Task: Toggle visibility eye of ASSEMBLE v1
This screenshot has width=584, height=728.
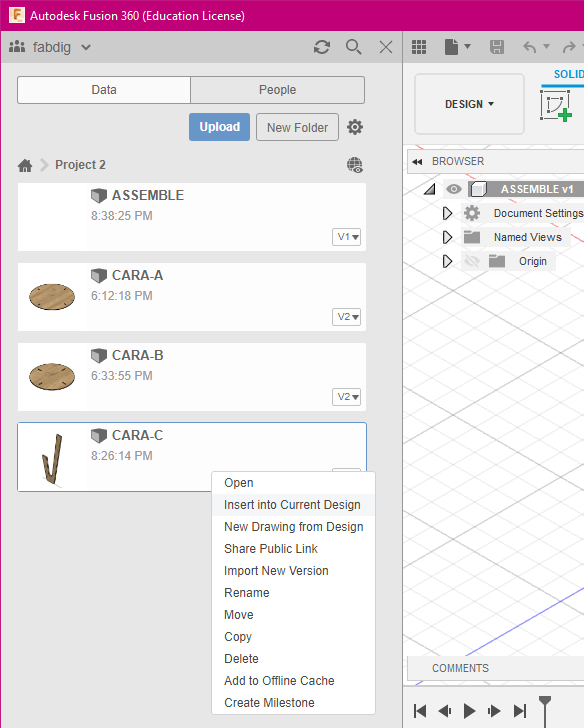Action: pyautogui.click(x=454, y=189)
